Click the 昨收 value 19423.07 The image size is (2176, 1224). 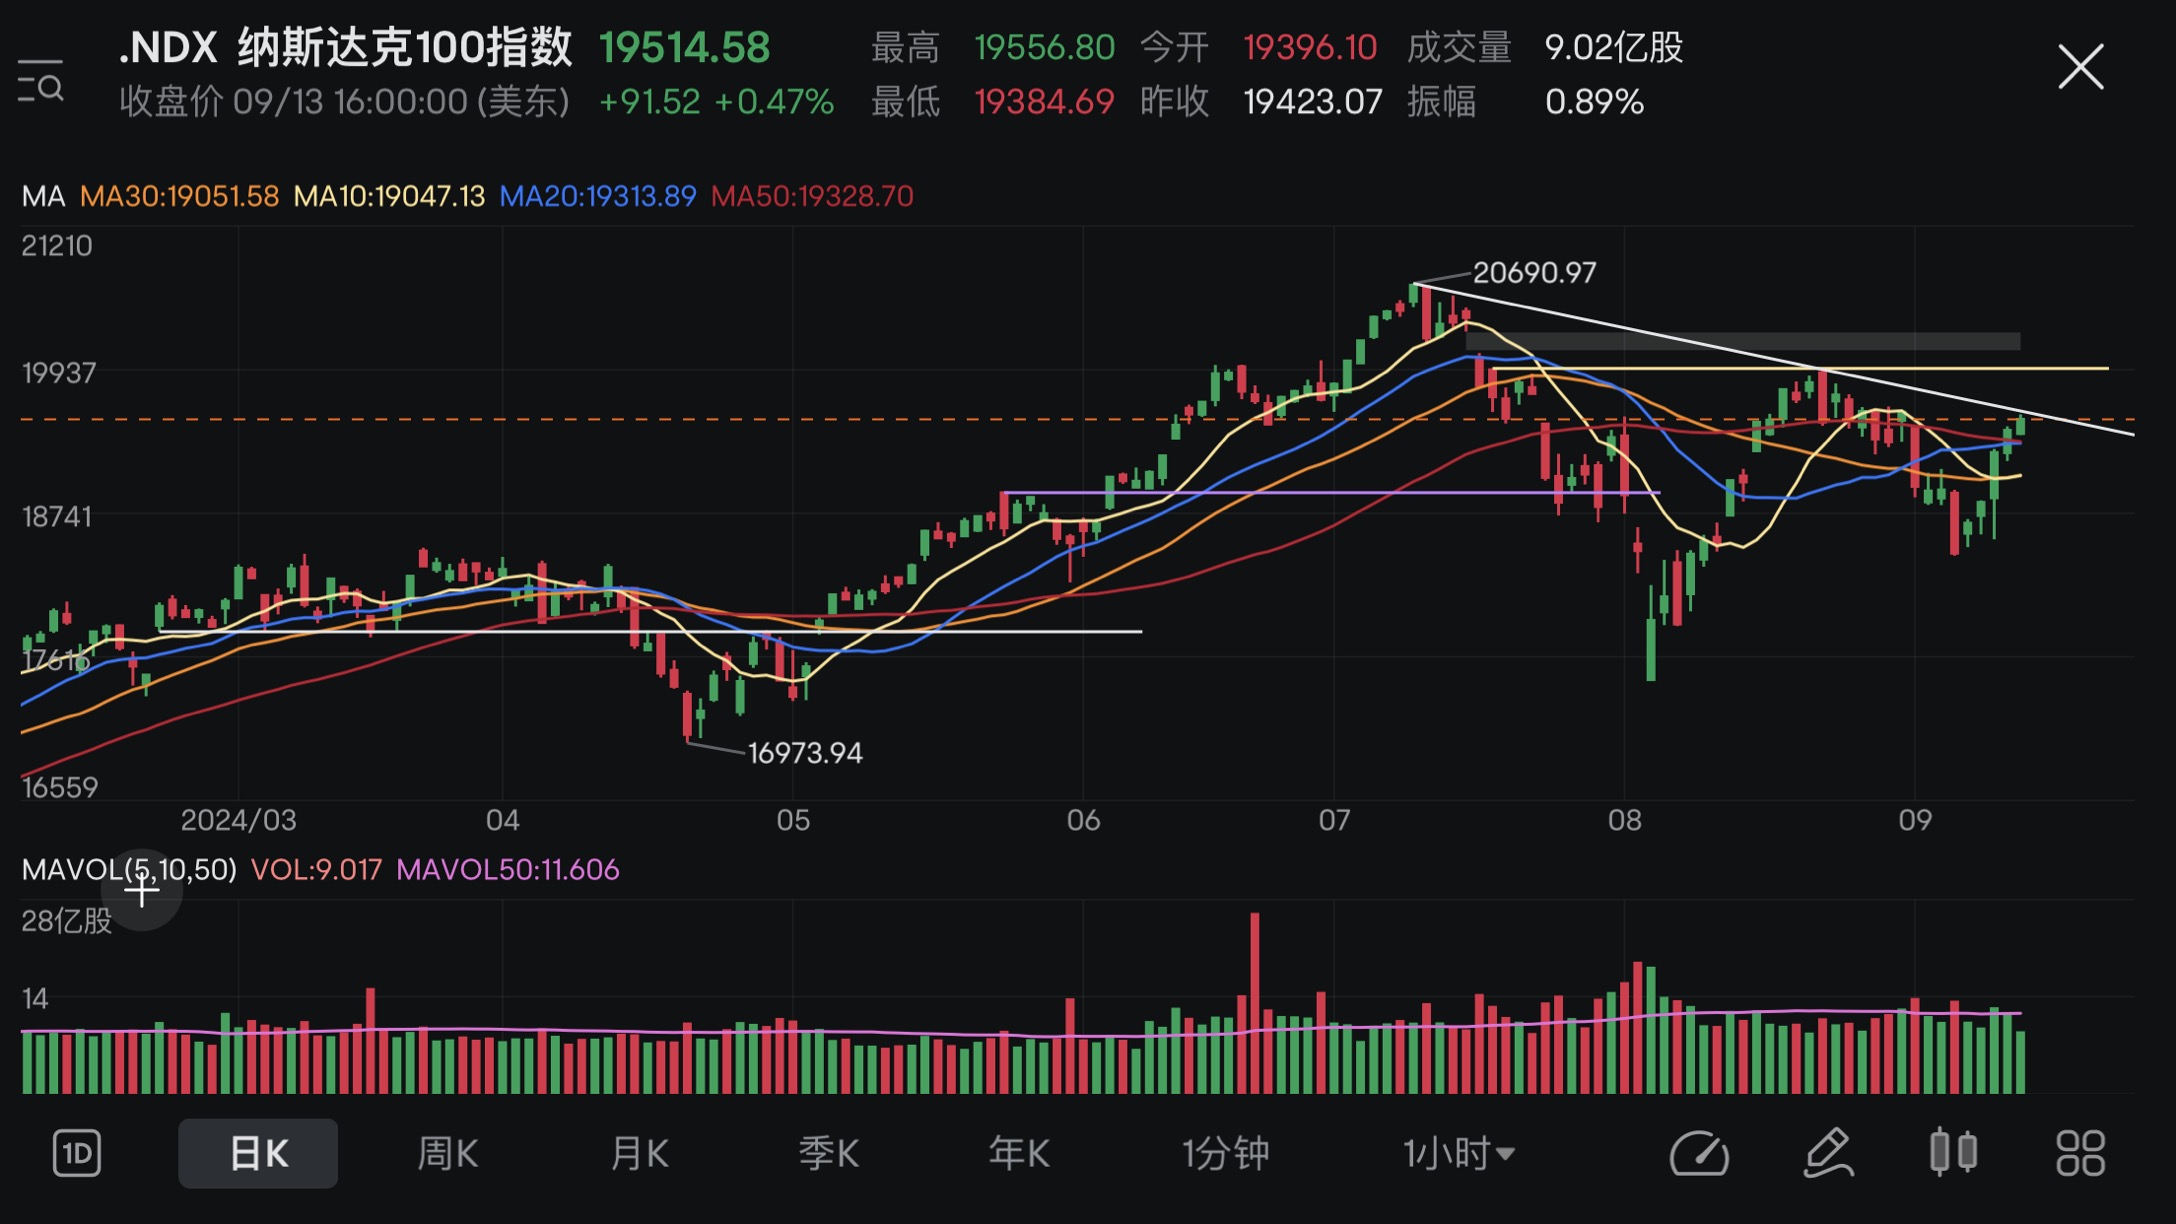click(x=1313, y=101)
